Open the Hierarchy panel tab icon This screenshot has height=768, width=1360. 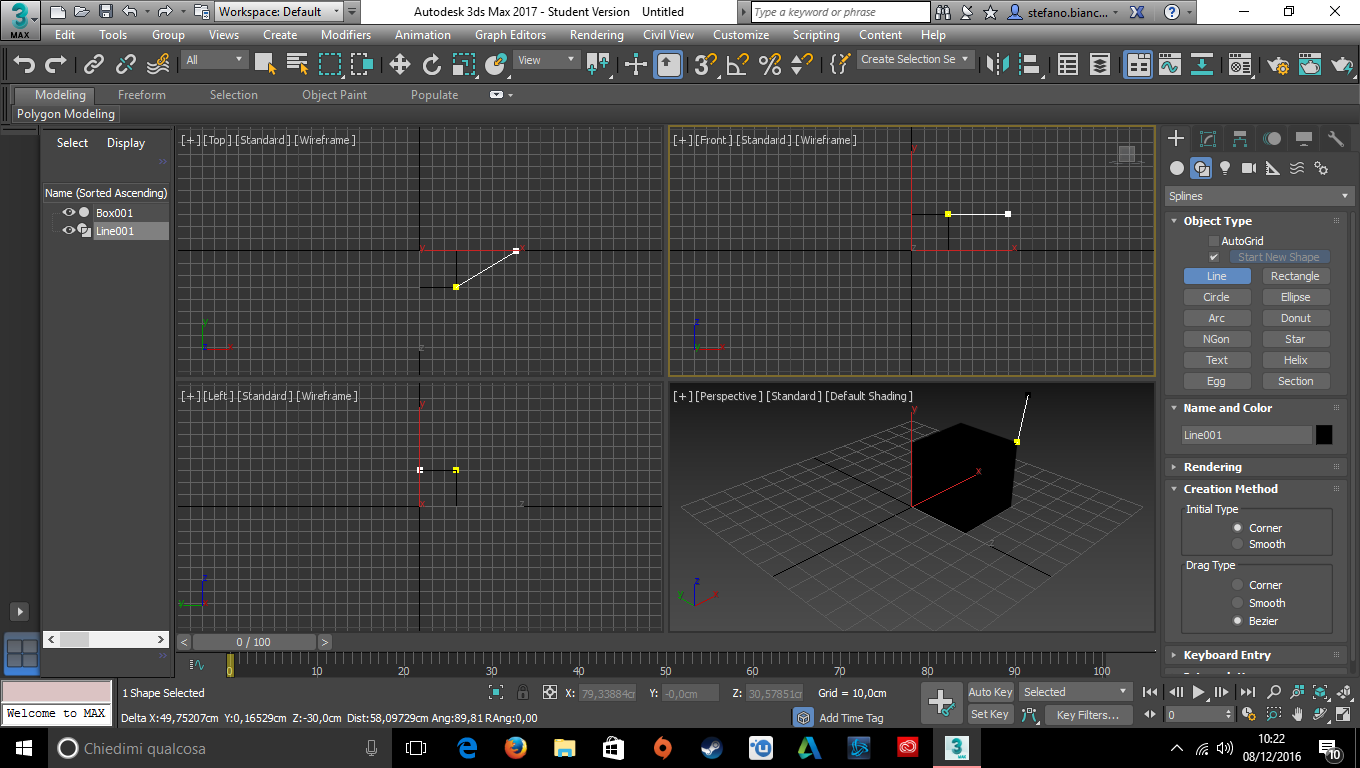1240,139
